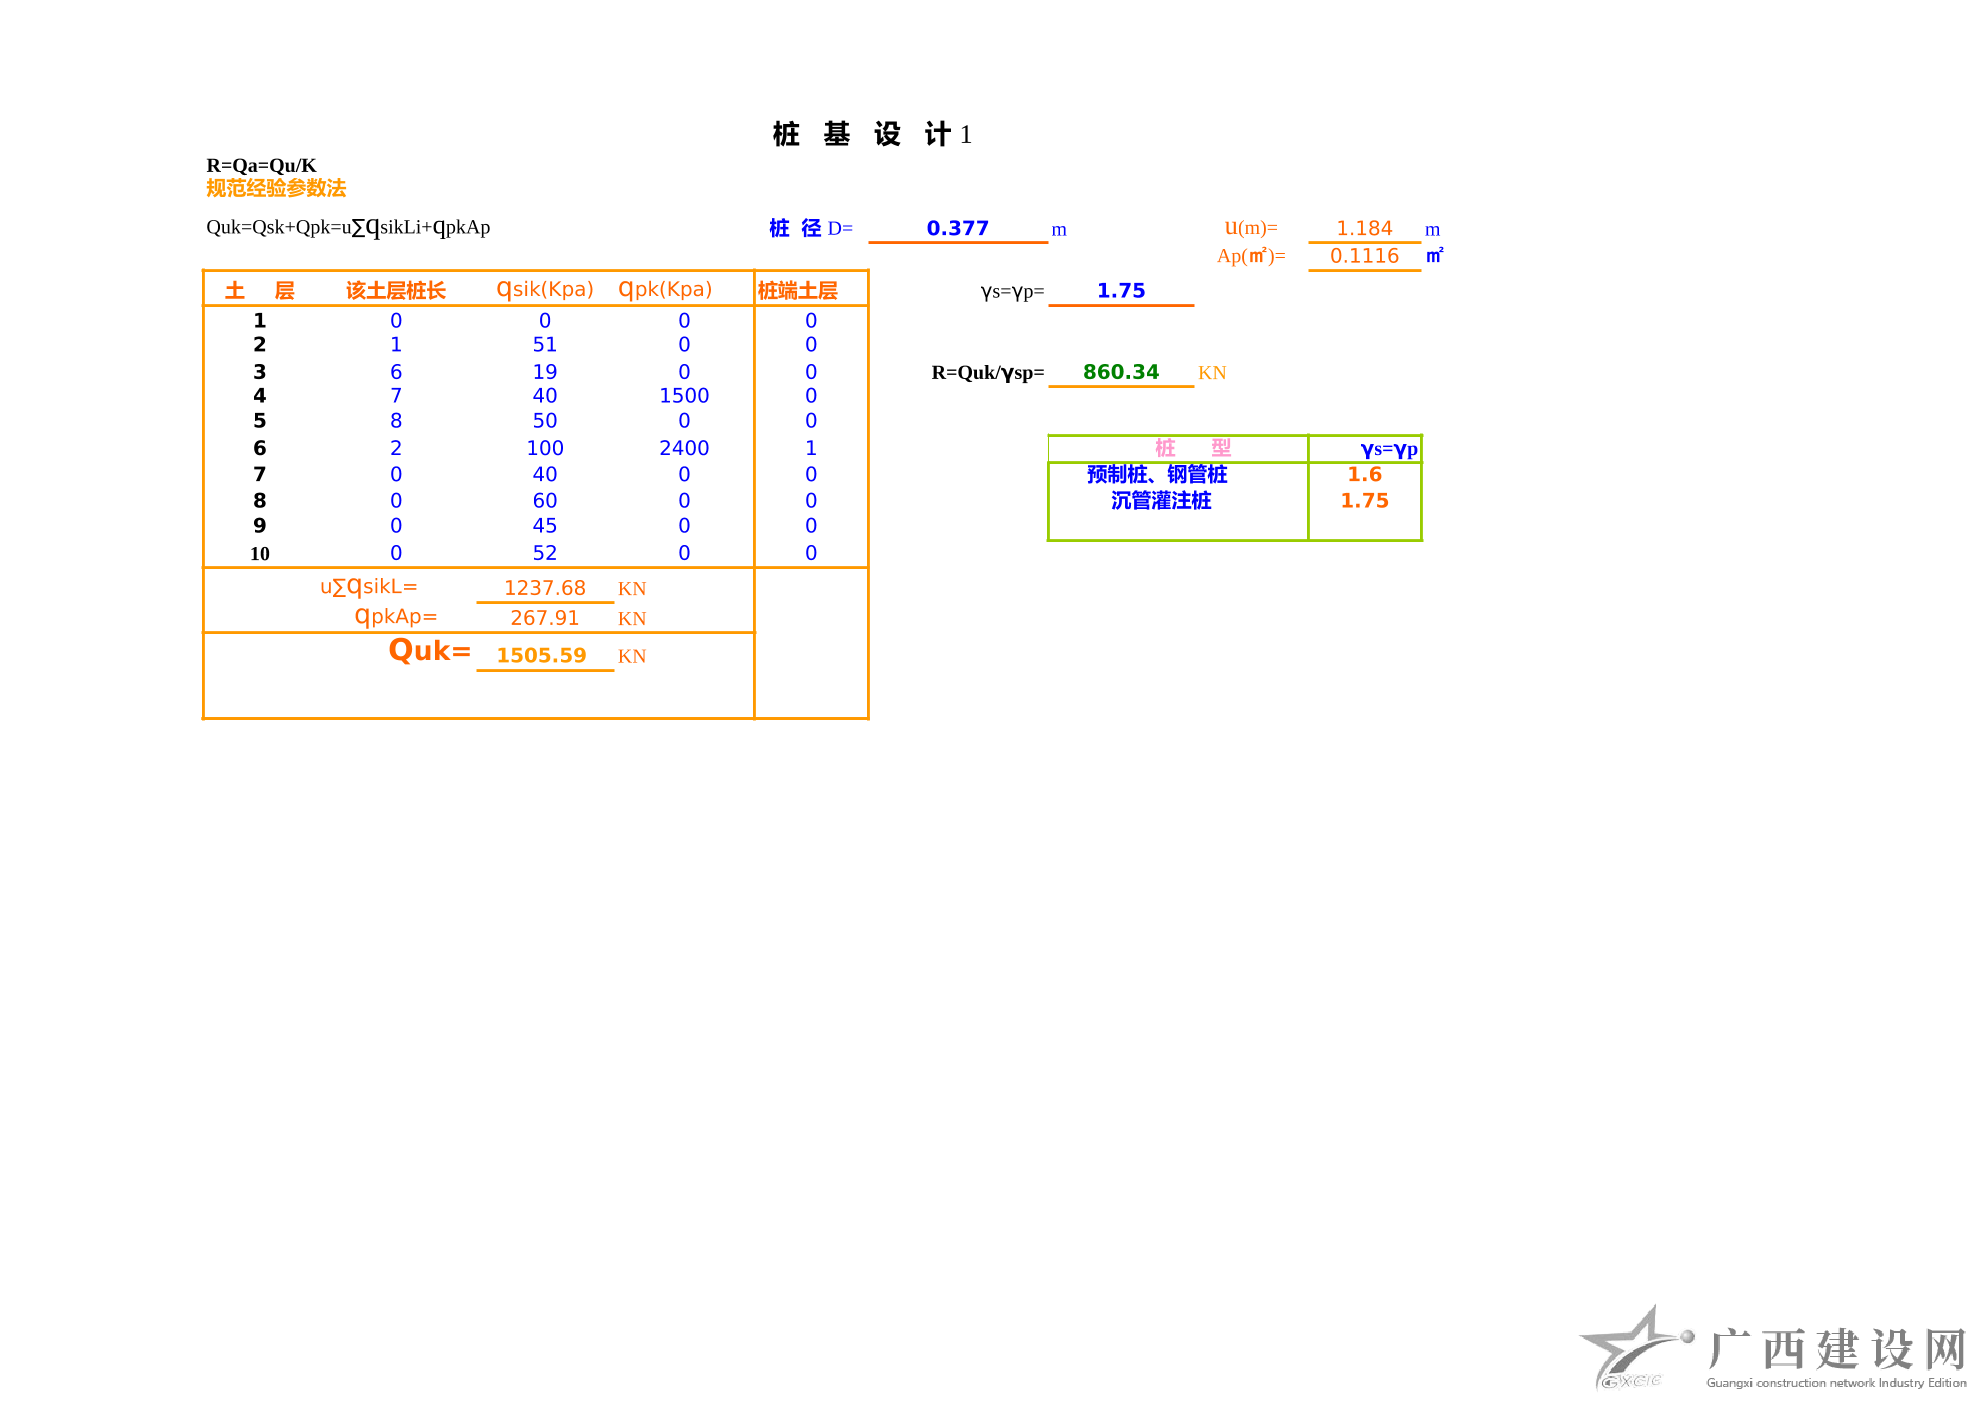The image size is (1984, 1403).
Task: Click the qpk value 1500 in layer 4
Action: [684, 396]
